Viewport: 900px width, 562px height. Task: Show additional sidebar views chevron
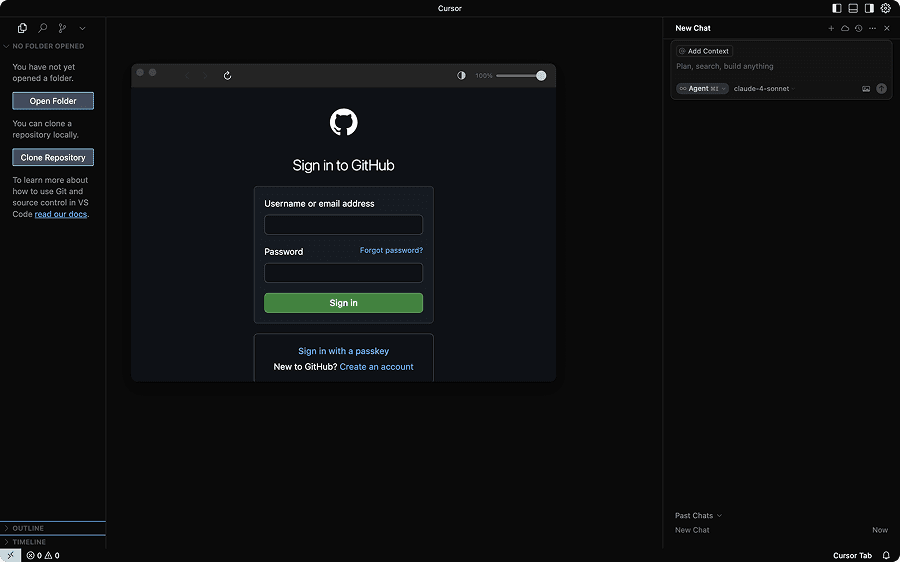tap(82, 28)
